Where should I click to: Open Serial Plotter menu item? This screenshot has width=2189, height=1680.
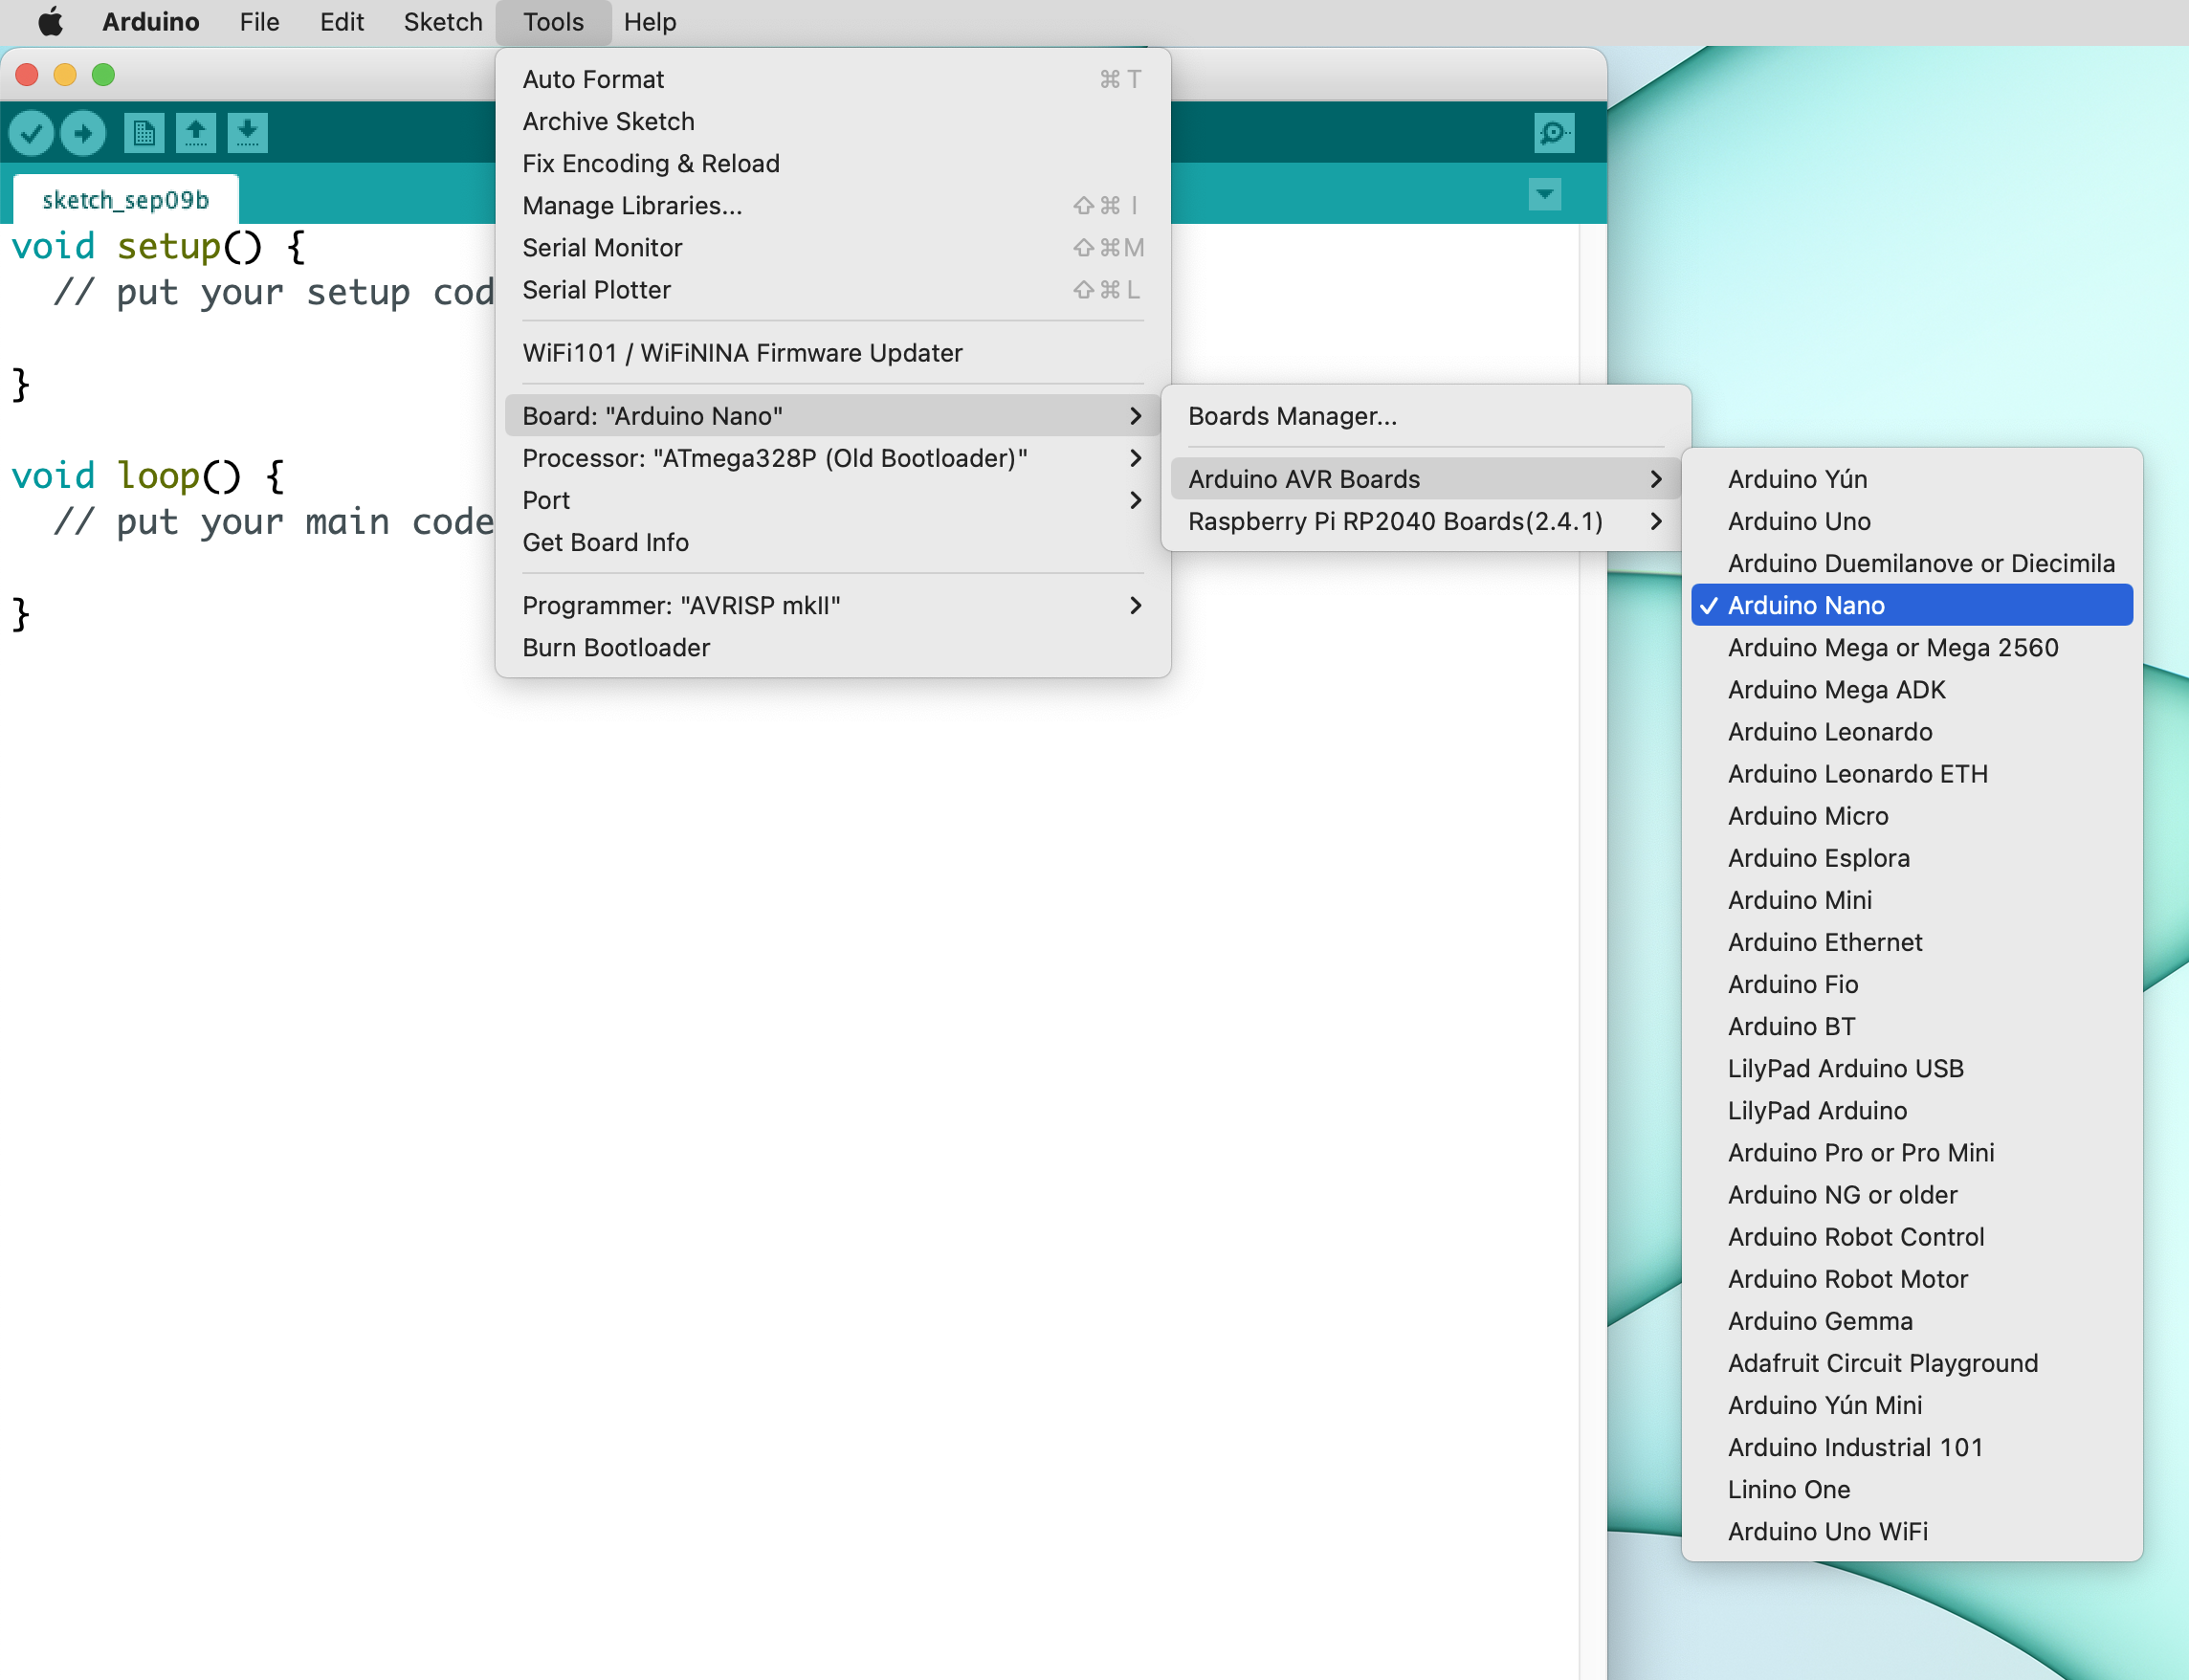point(833,289)
